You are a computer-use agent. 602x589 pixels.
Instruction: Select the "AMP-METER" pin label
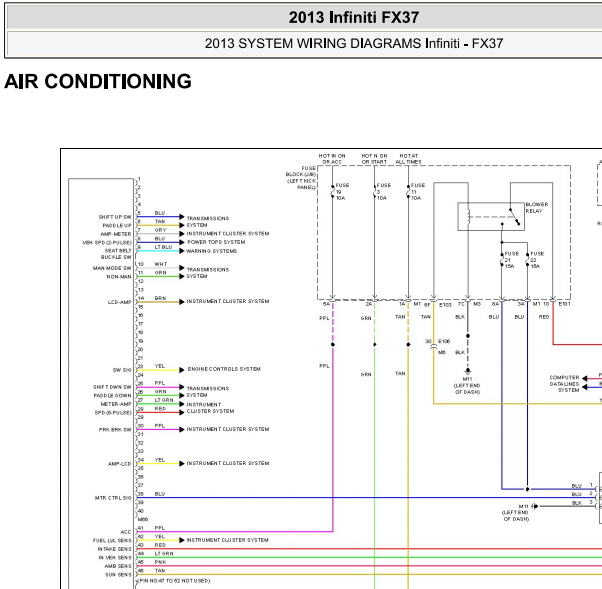(116, 234)
